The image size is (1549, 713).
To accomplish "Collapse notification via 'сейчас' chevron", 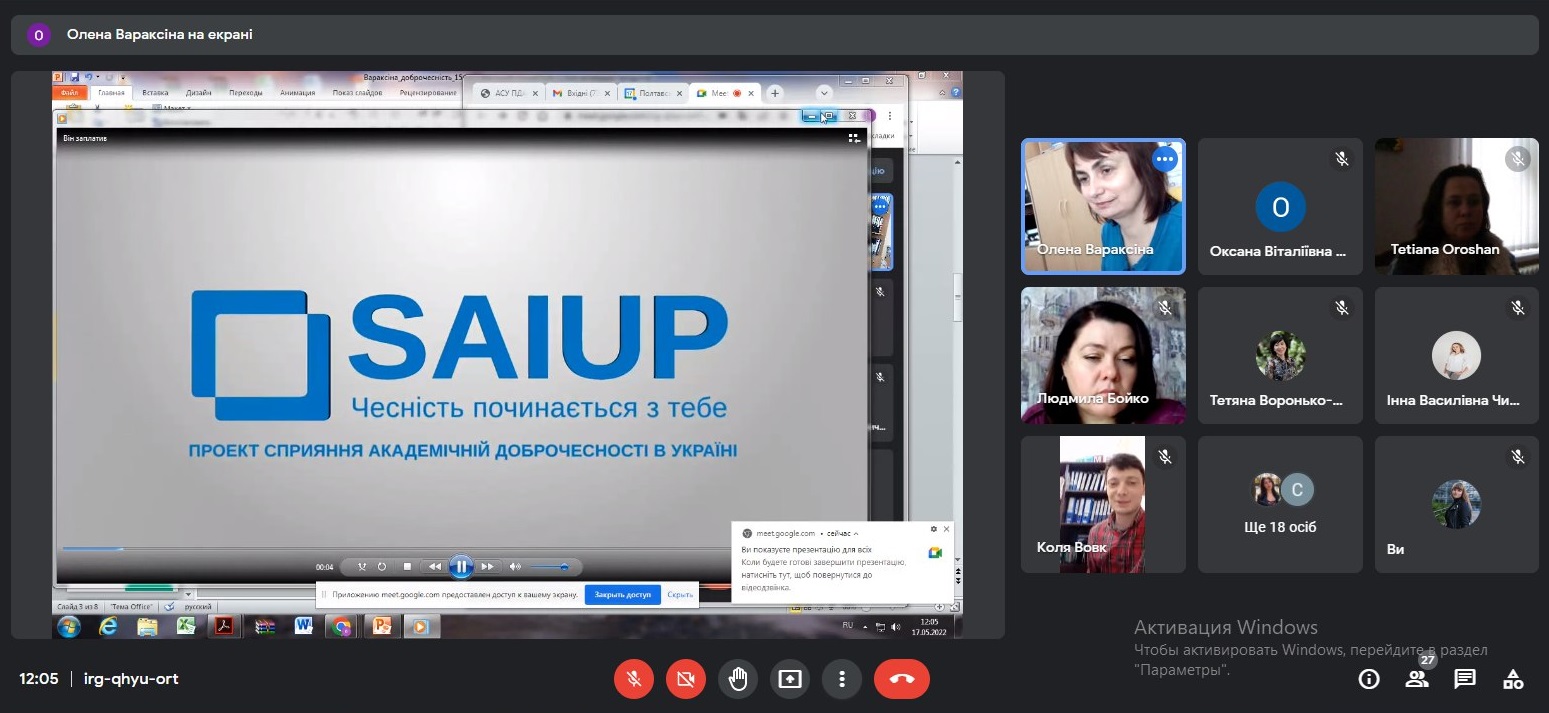I will (857, 533).
